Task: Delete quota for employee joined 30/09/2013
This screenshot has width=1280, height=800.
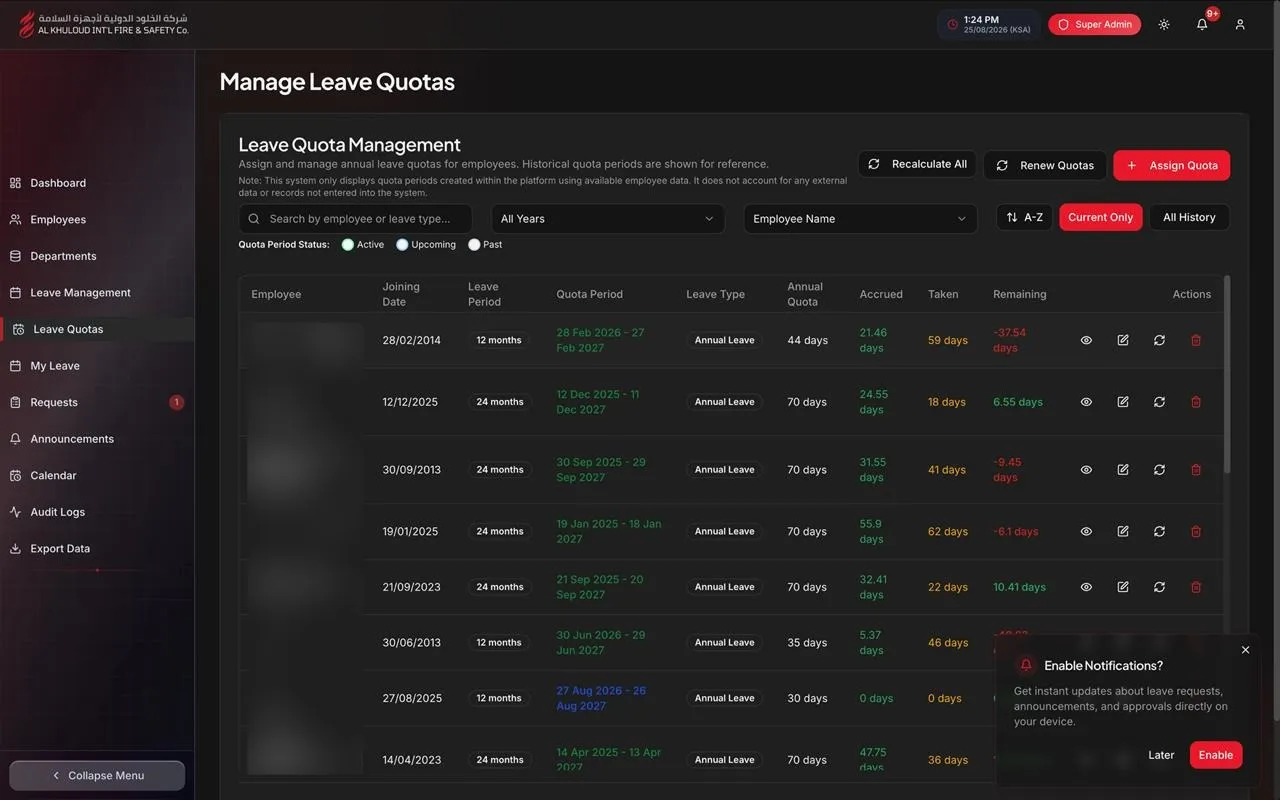Action: (x=1196, y=469)
